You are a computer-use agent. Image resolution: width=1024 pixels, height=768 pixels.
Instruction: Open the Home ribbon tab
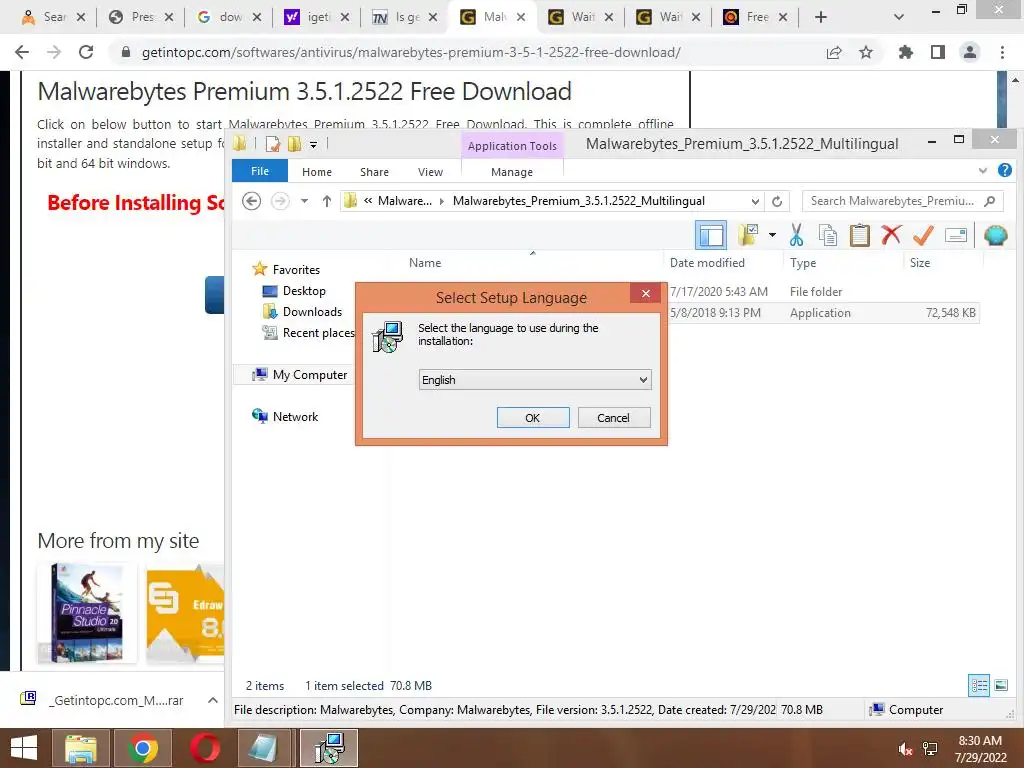(x=317, y=172)
